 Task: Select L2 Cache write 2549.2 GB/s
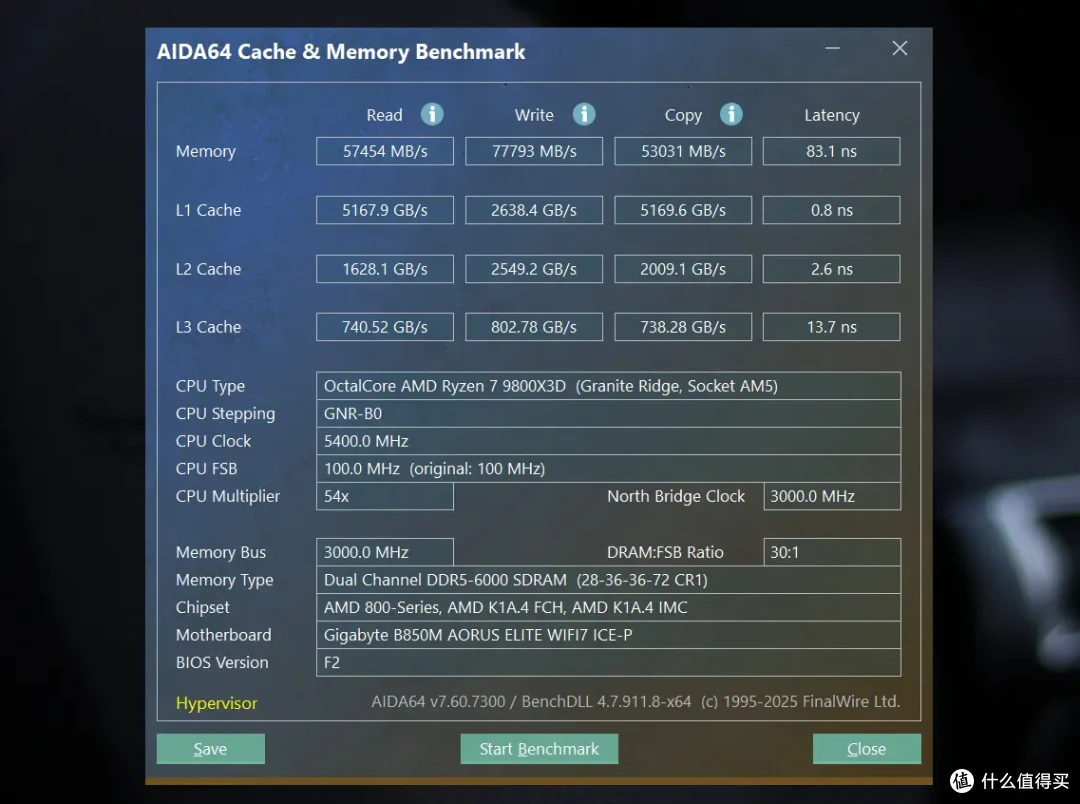[x=534, y=269]
